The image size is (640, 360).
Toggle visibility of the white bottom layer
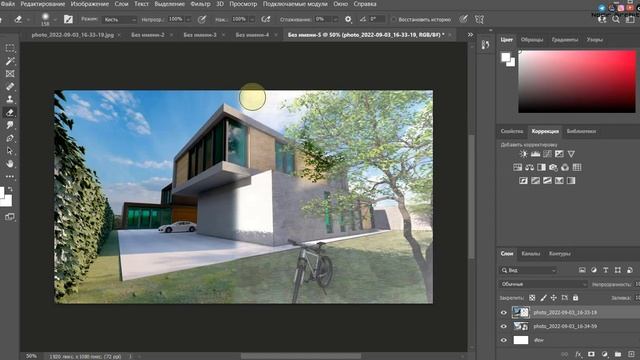click(504, 340)
